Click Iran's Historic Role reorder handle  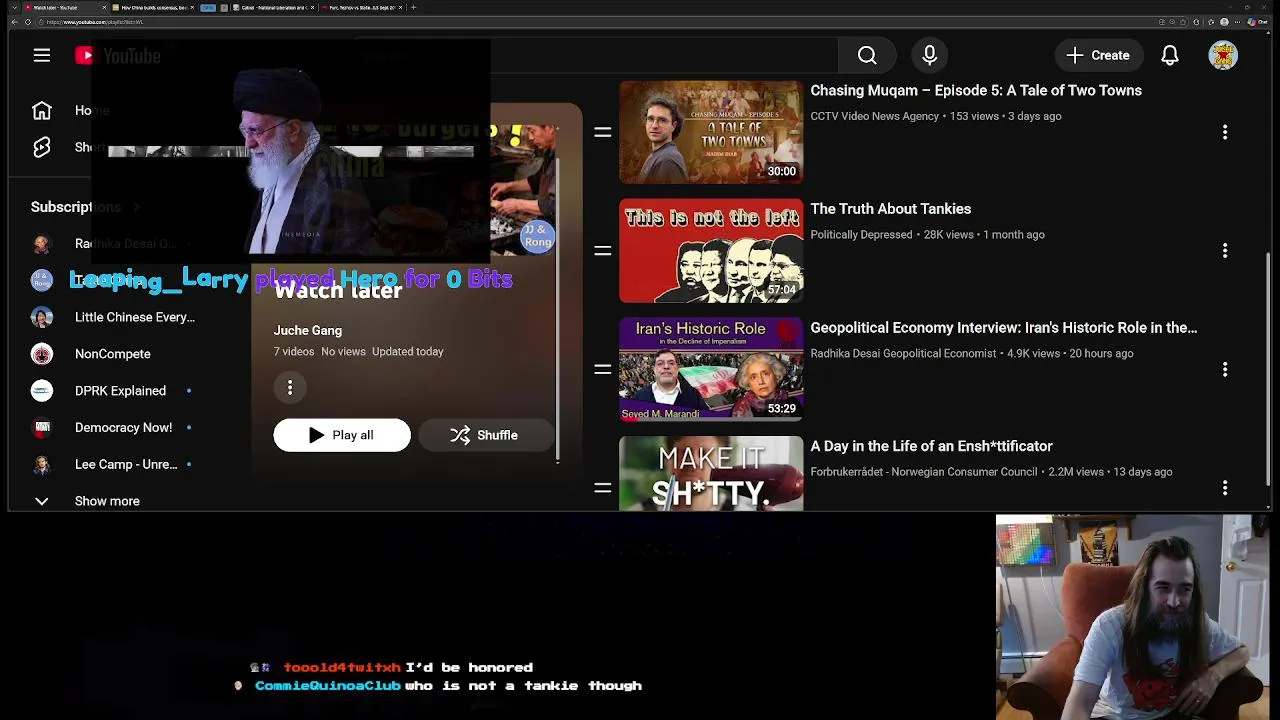pos(603,369)
